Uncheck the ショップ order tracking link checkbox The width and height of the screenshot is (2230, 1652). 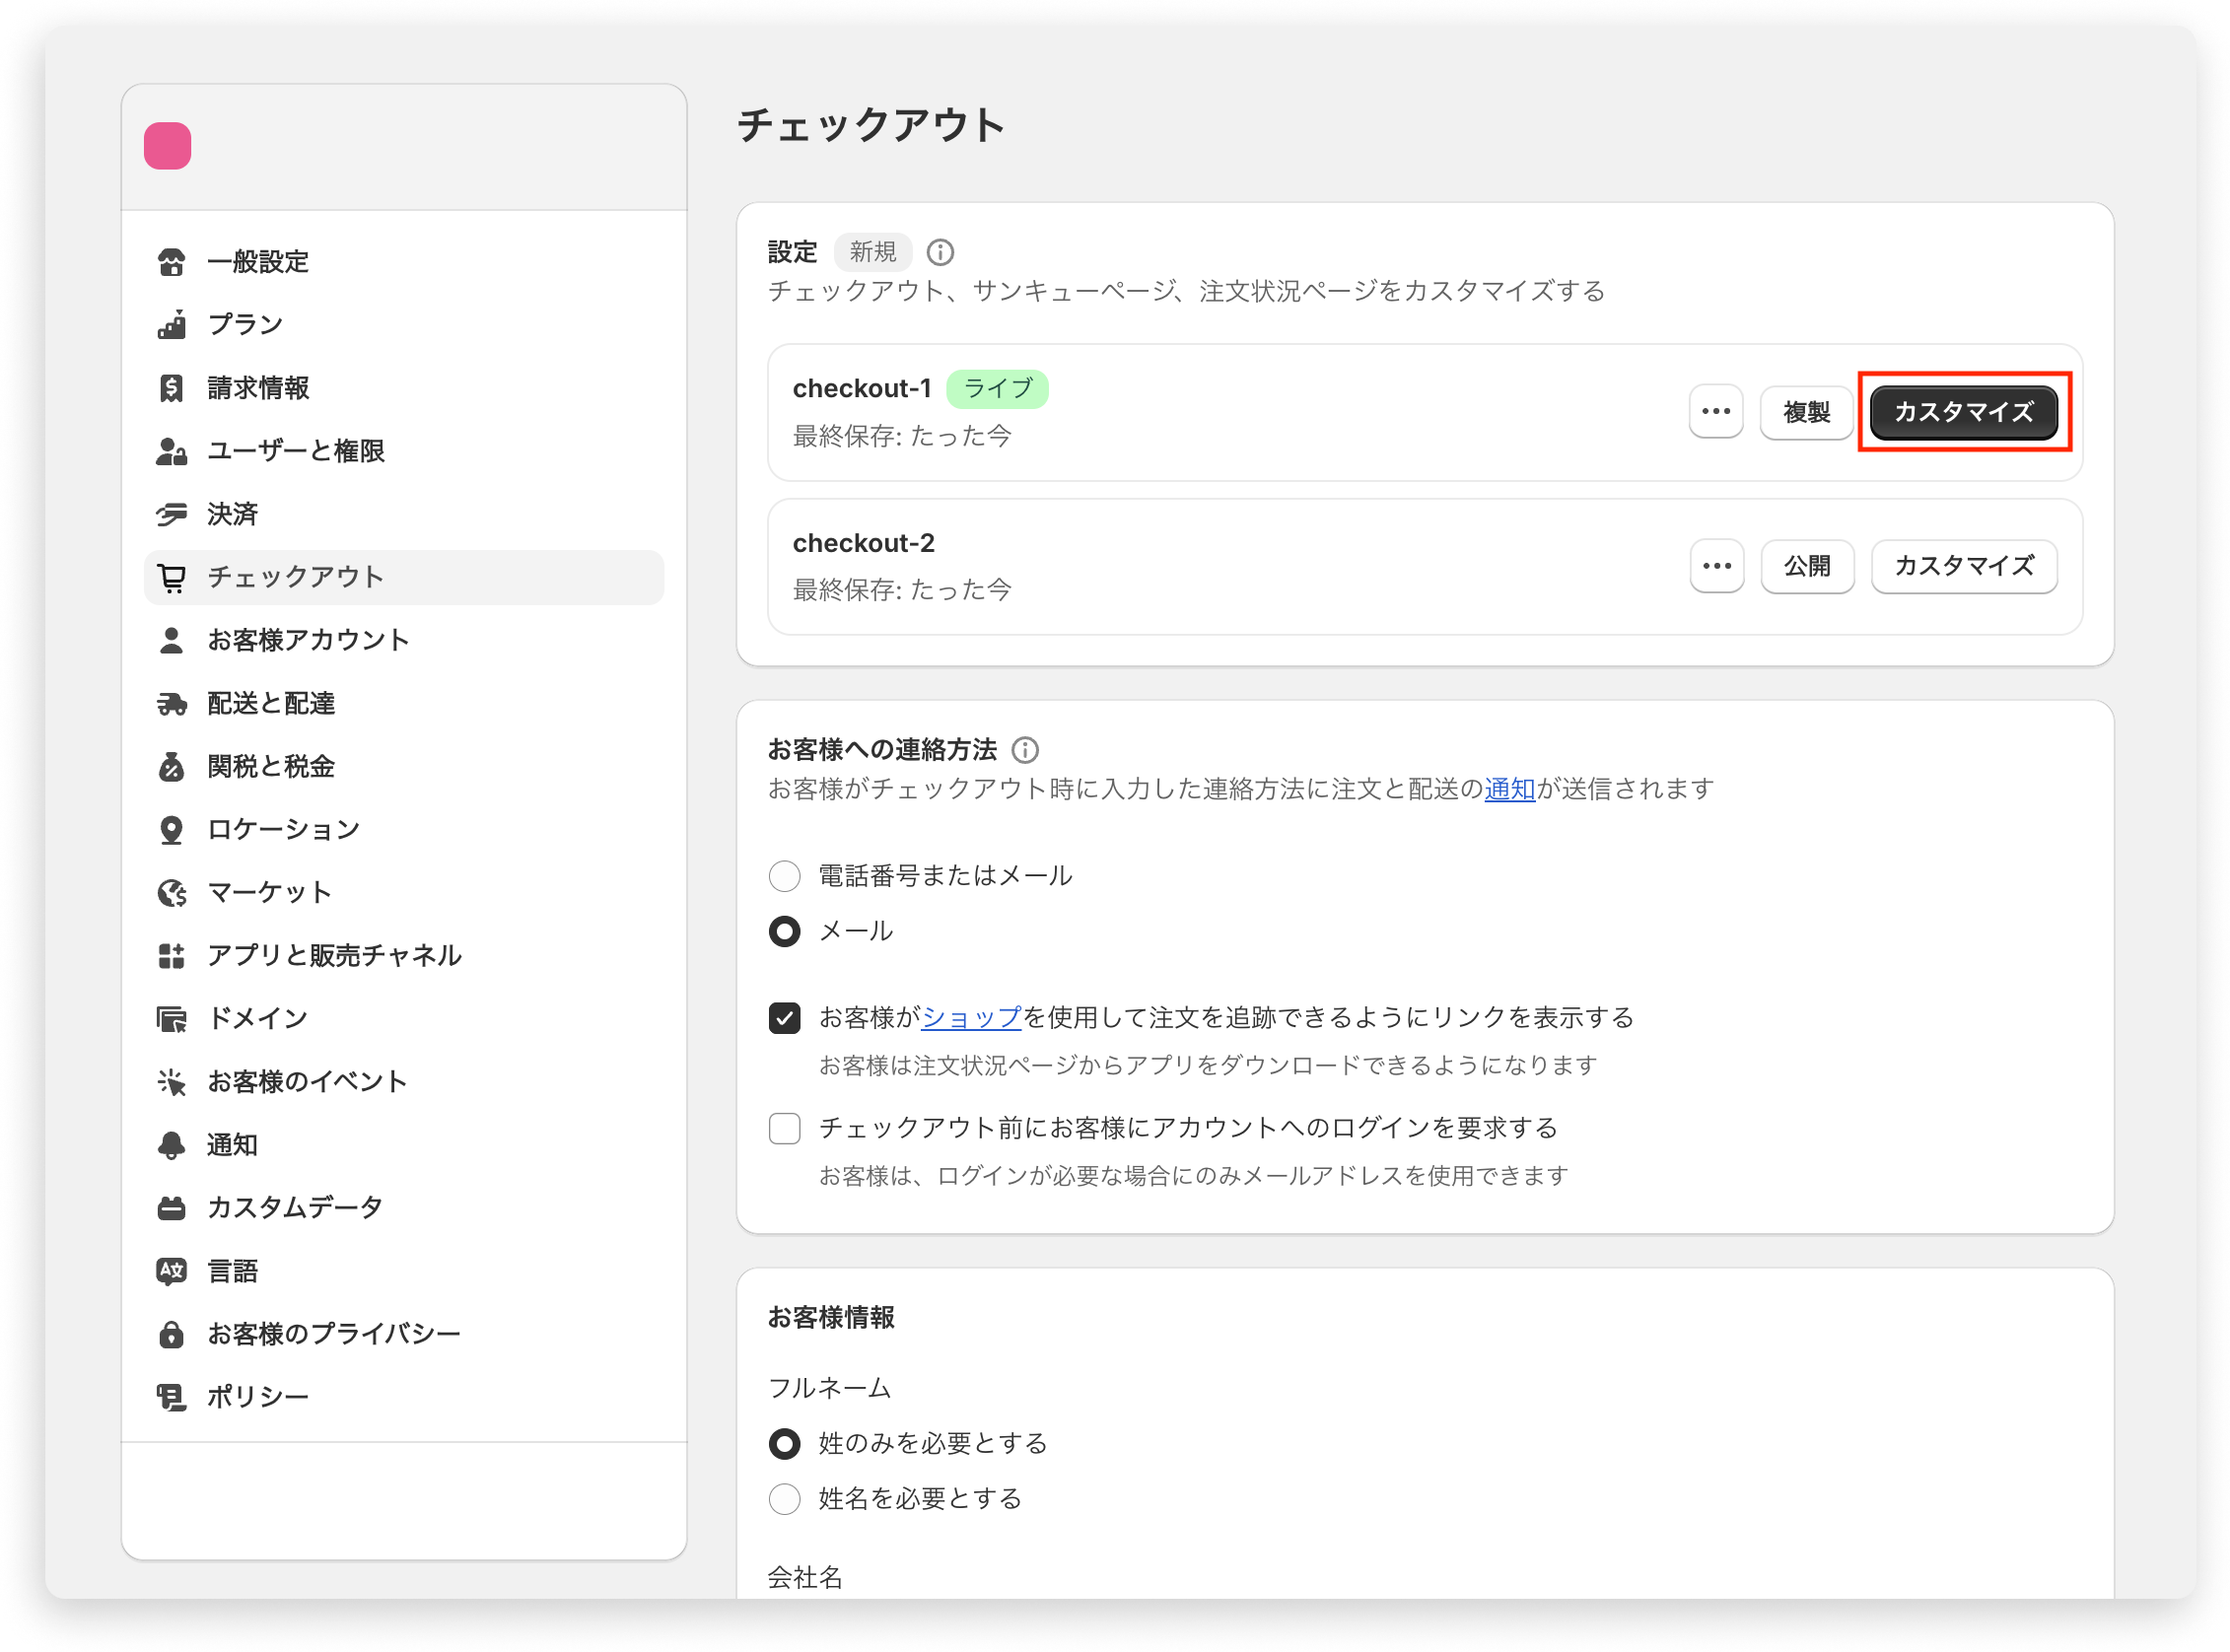[784, 1018]
